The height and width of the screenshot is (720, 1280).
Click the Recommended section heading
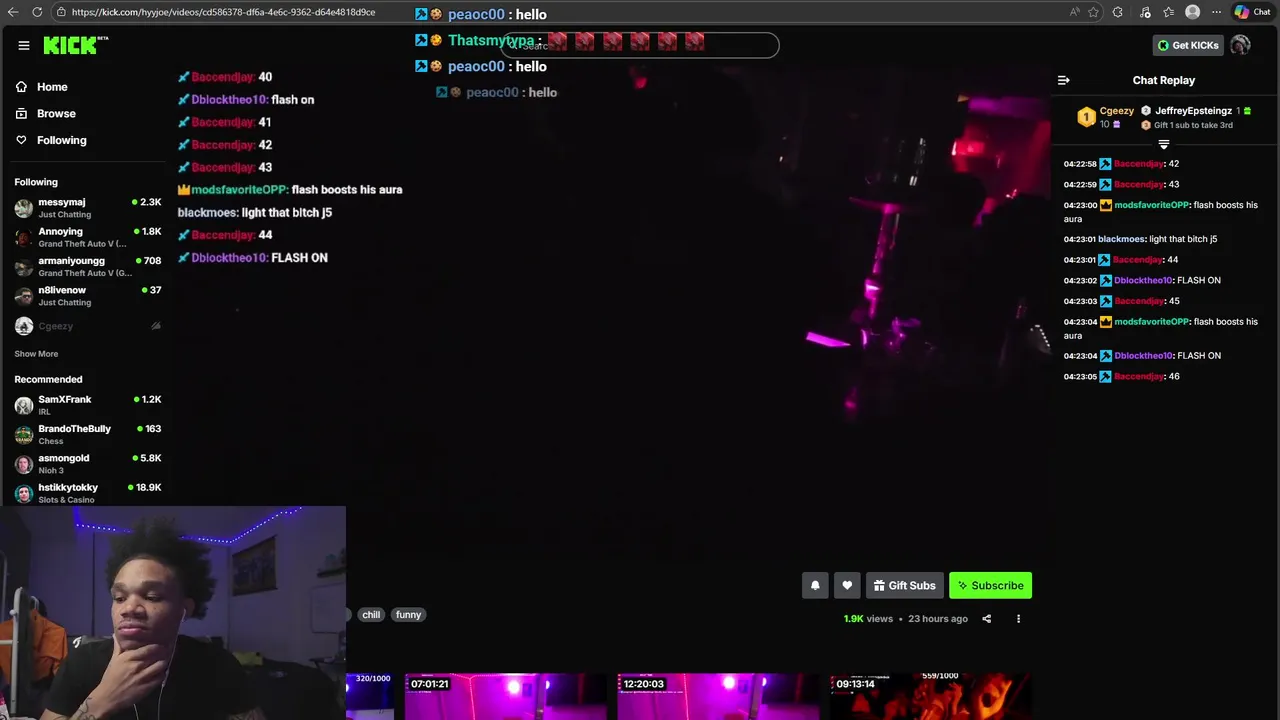pos(48,380)
